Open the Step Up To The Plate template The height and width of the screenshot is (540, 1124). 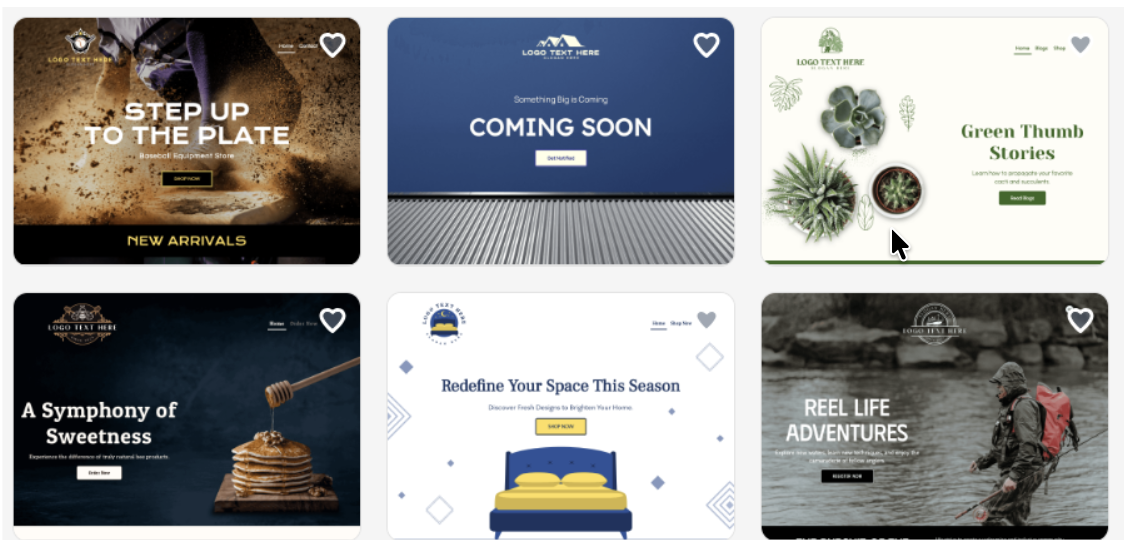[x=186, y=141]
